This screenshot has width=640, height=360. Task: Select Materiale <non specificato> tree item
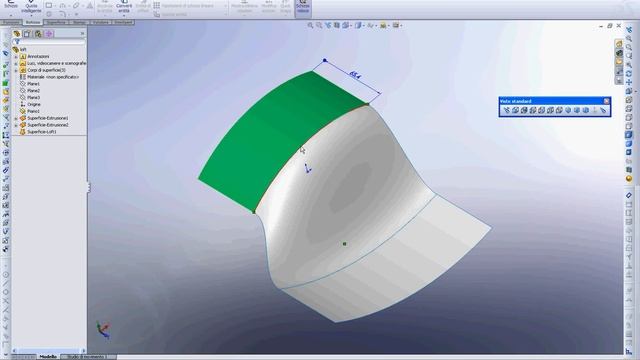click(x=53, y=77)
